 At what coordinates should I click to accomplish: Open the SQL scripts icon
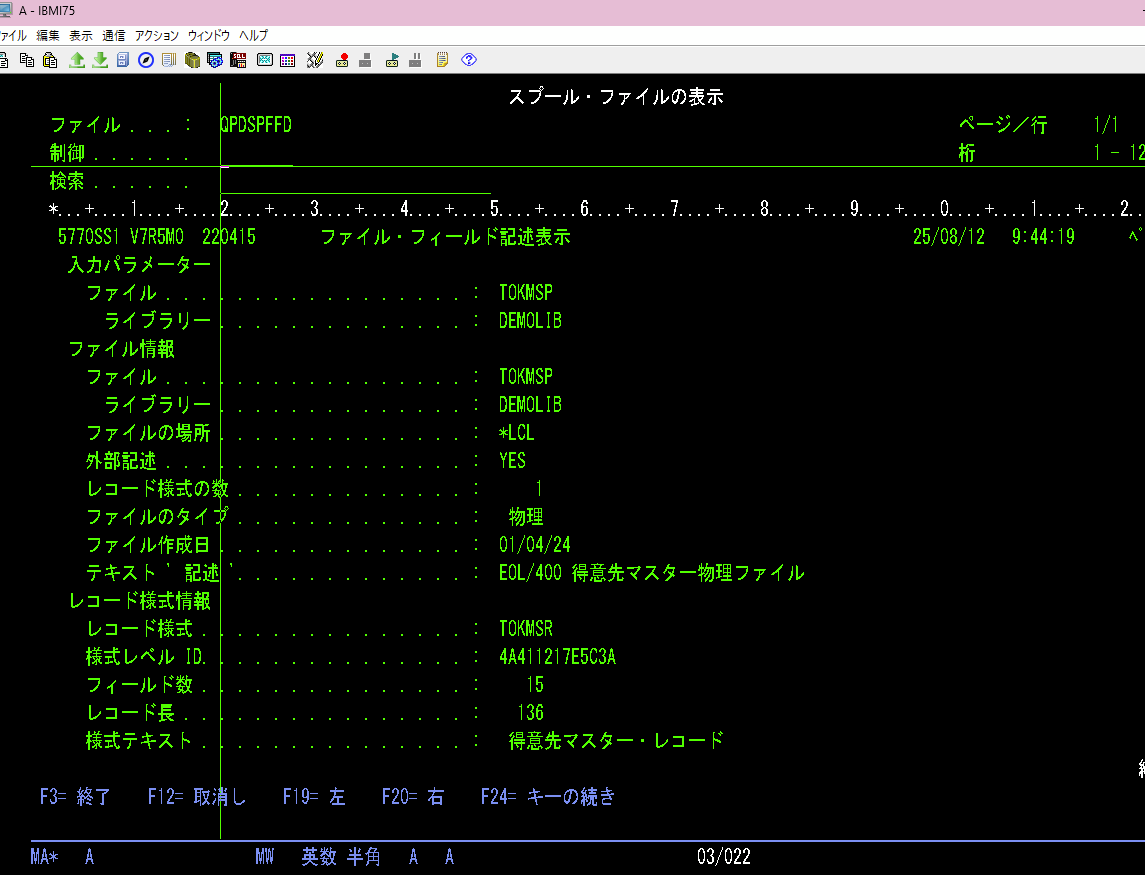pos(238,60)
